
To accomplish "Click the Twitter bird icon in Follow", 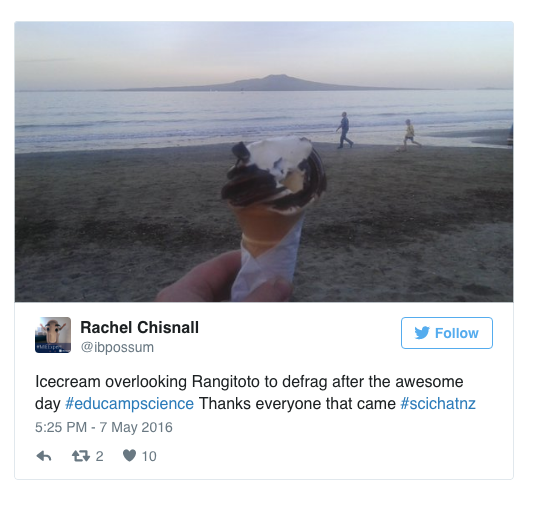I will [x=422, y=333].
